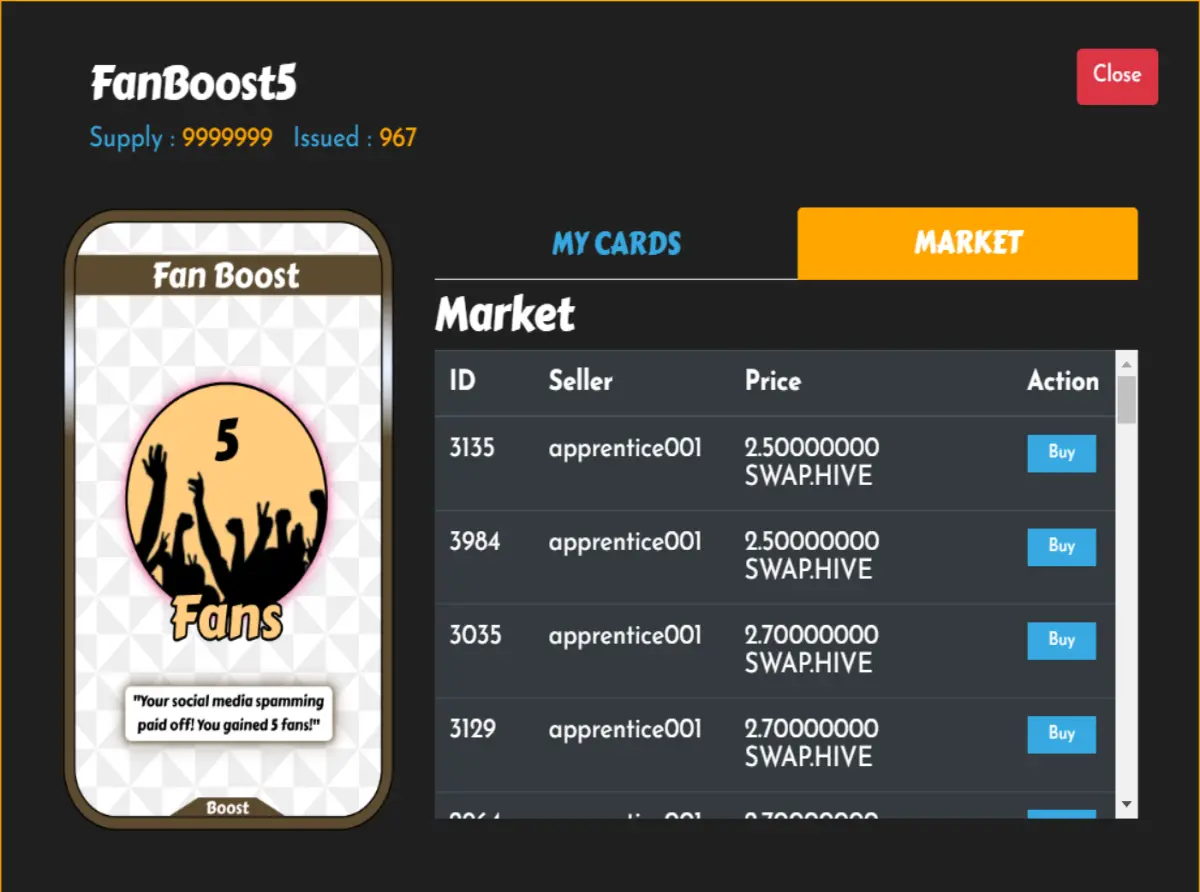Click ID cell 3035
Screen dimensions: 1200x892
[x=475, y=636]
